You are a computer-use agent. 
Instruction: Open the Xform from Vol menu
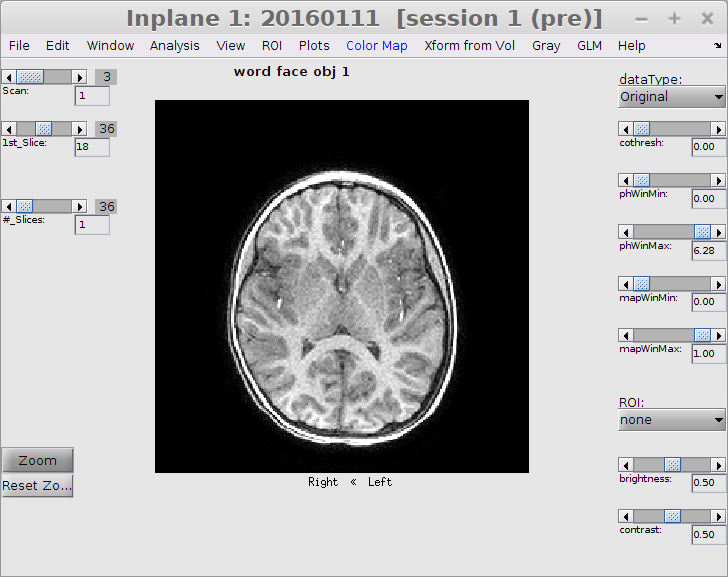[470, 46]
